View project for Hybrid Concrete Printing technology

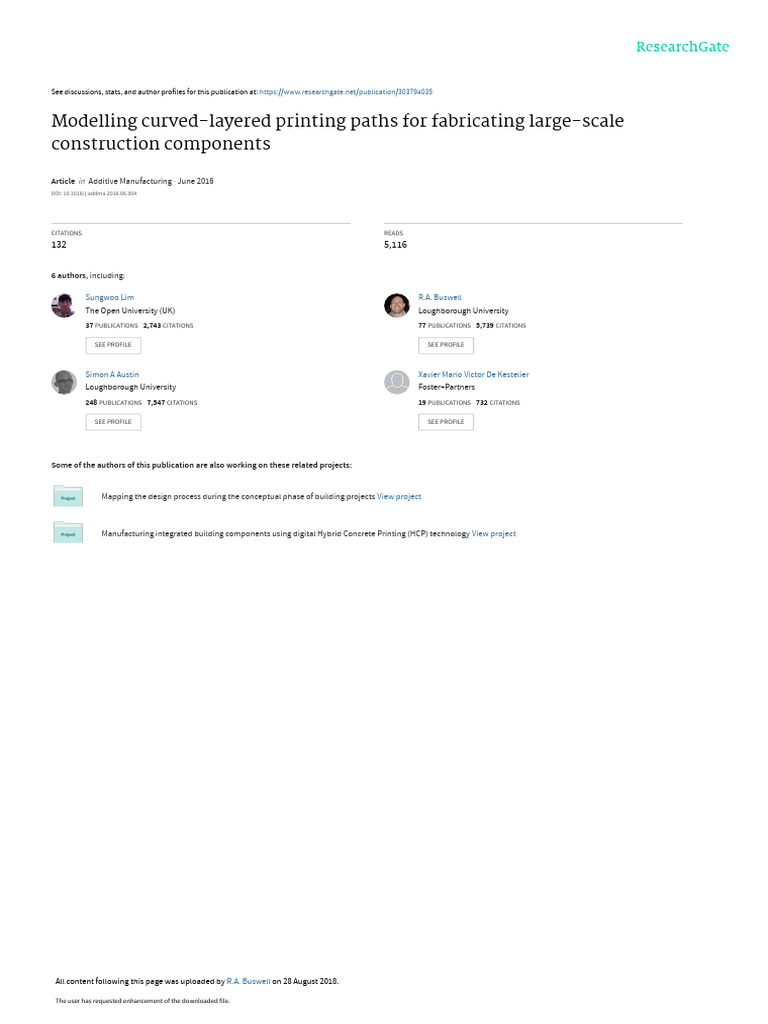(494, 534)
